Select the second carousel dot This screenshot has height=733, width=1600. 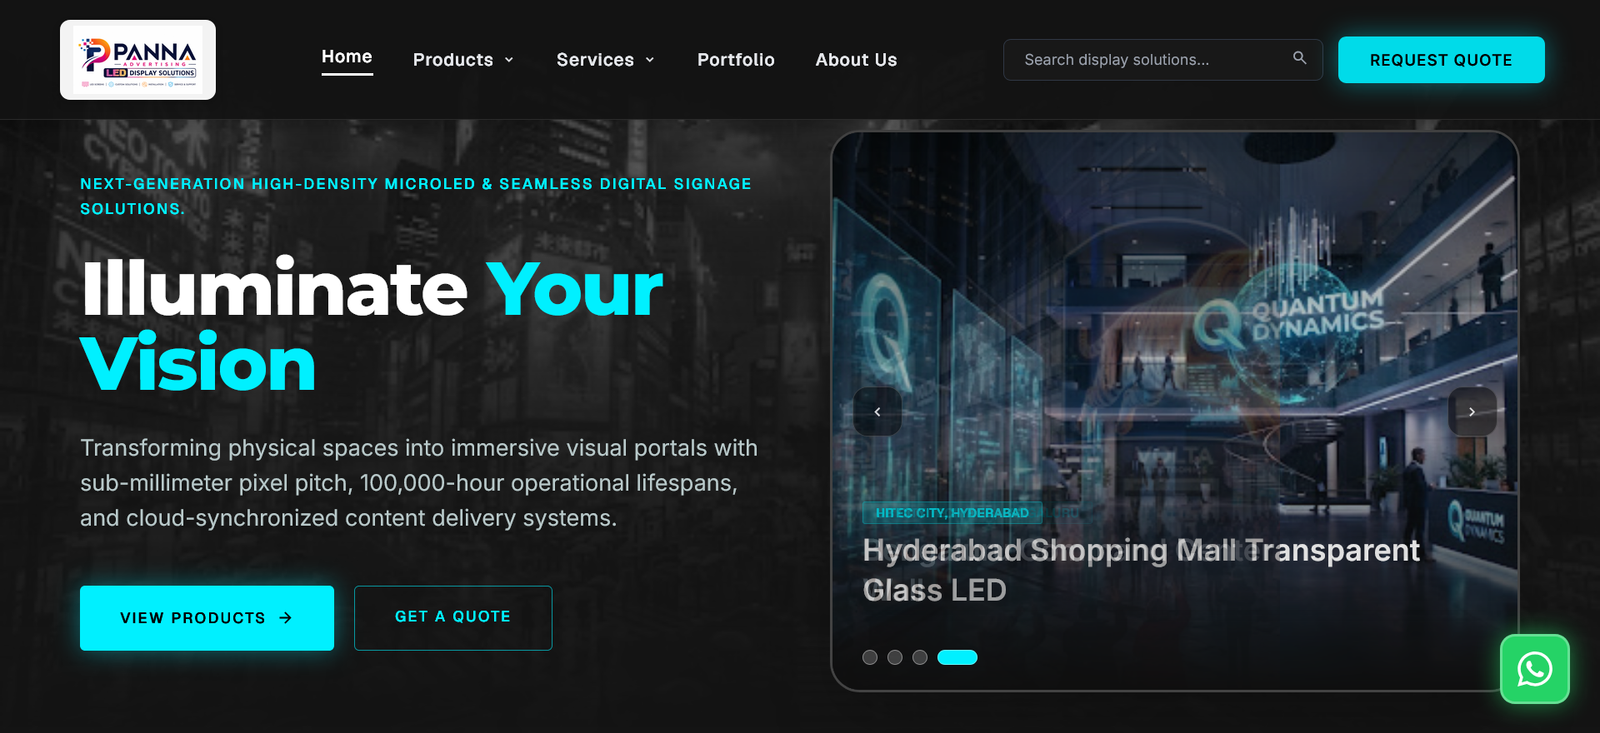pos(895,657)
